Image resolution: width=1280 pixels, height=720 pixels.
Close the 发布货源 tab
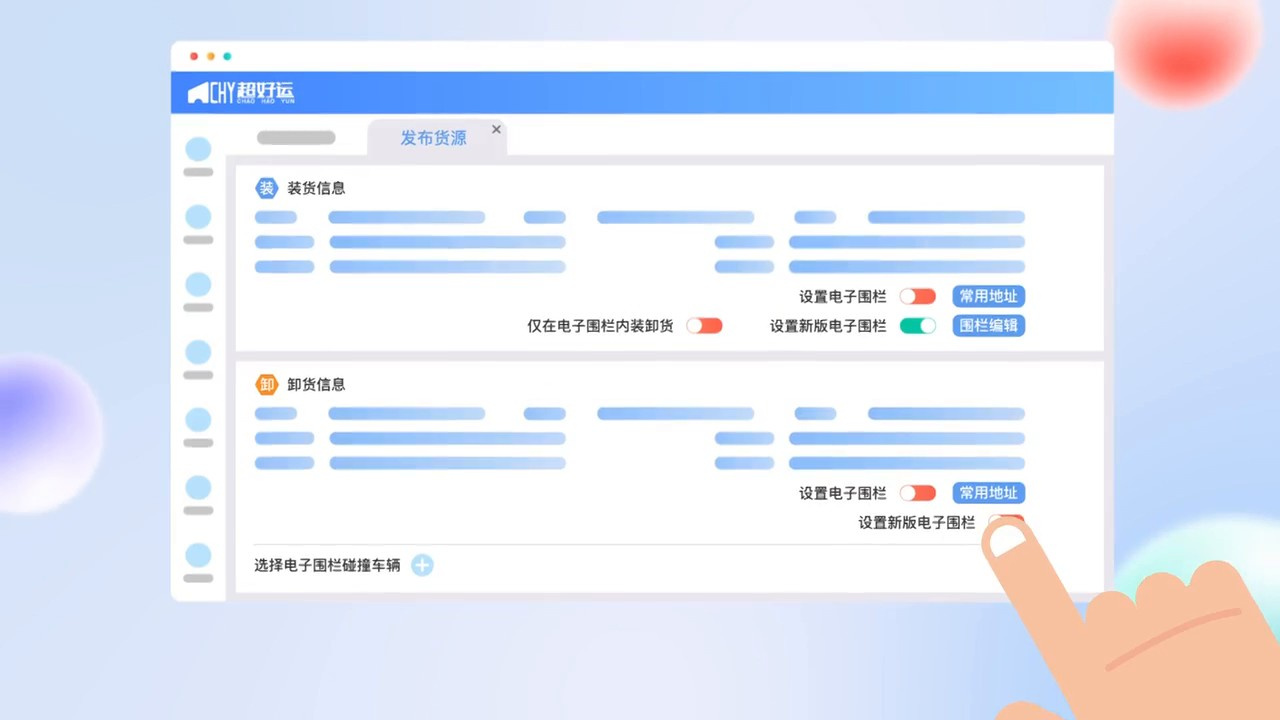click(496, 129)
